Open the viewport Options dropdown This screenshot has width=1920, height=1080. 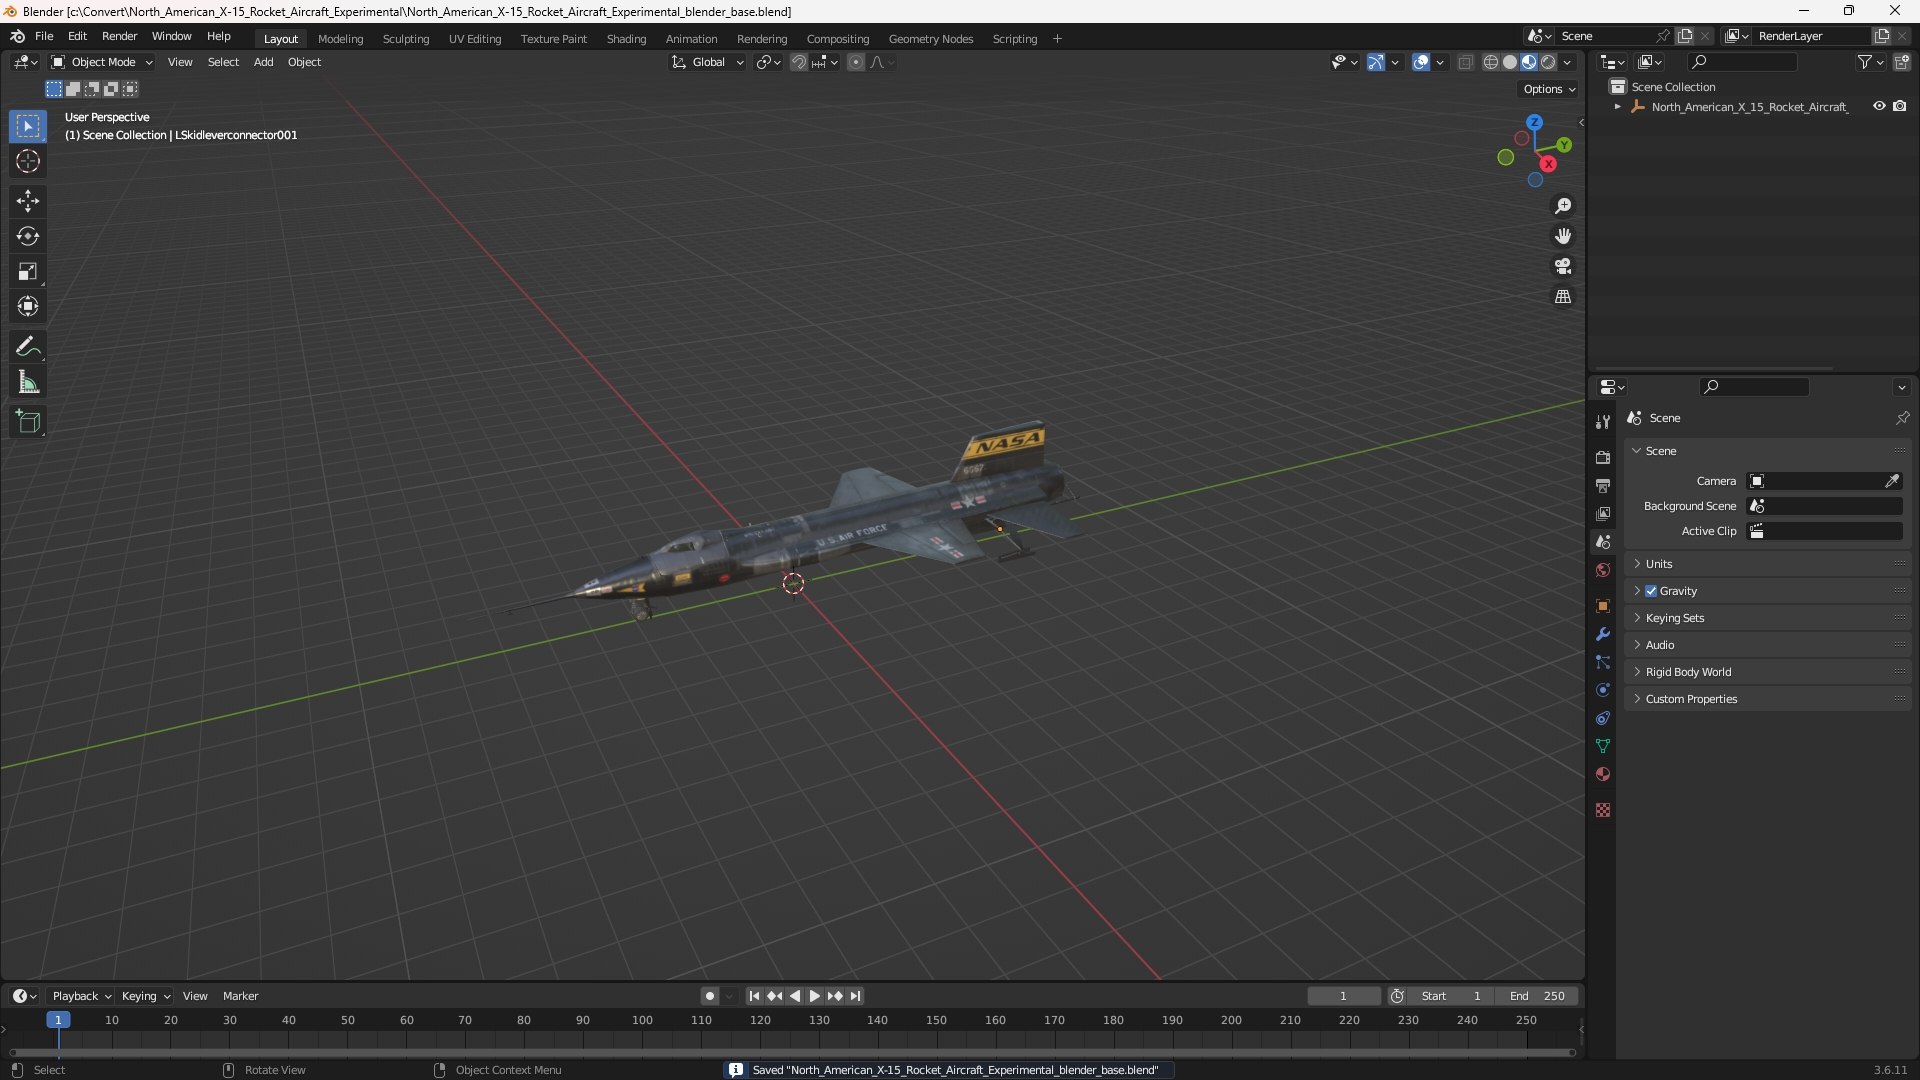(x=1549, y=89)
